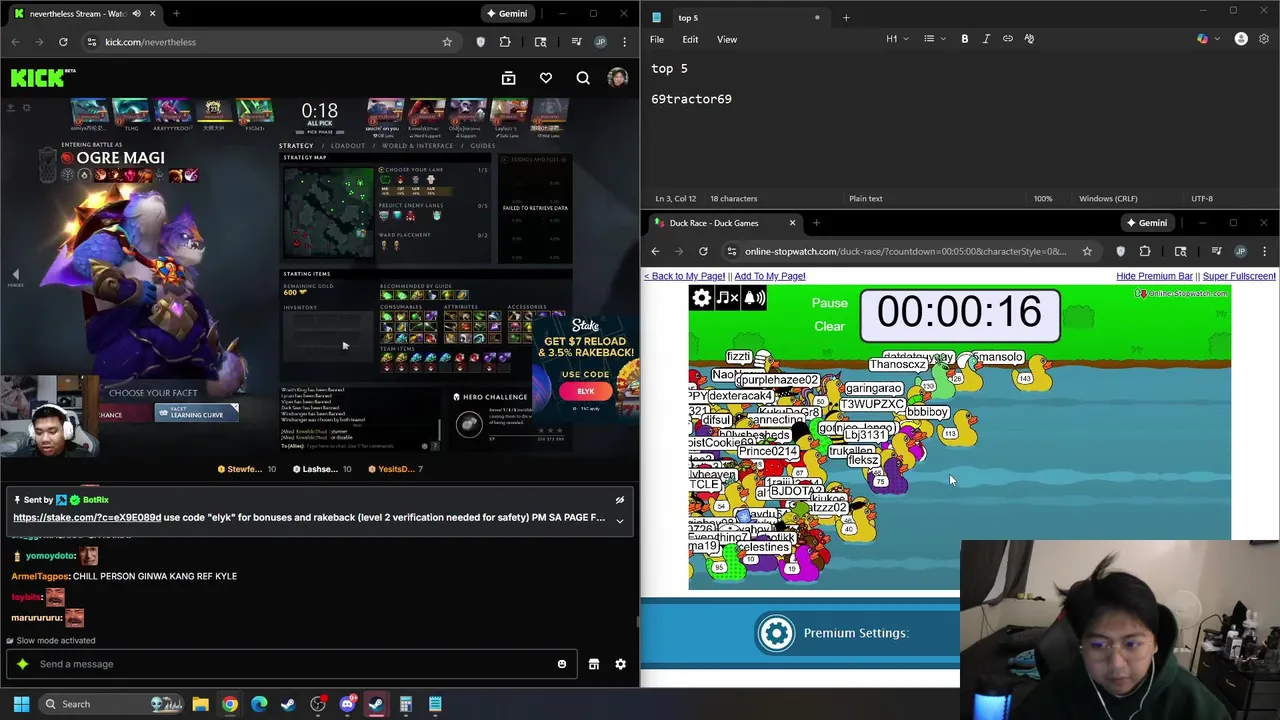Viewport: 1280px width, 720px height.
Task: Open Duck Race settings gear icon
Action: (702, 298)
